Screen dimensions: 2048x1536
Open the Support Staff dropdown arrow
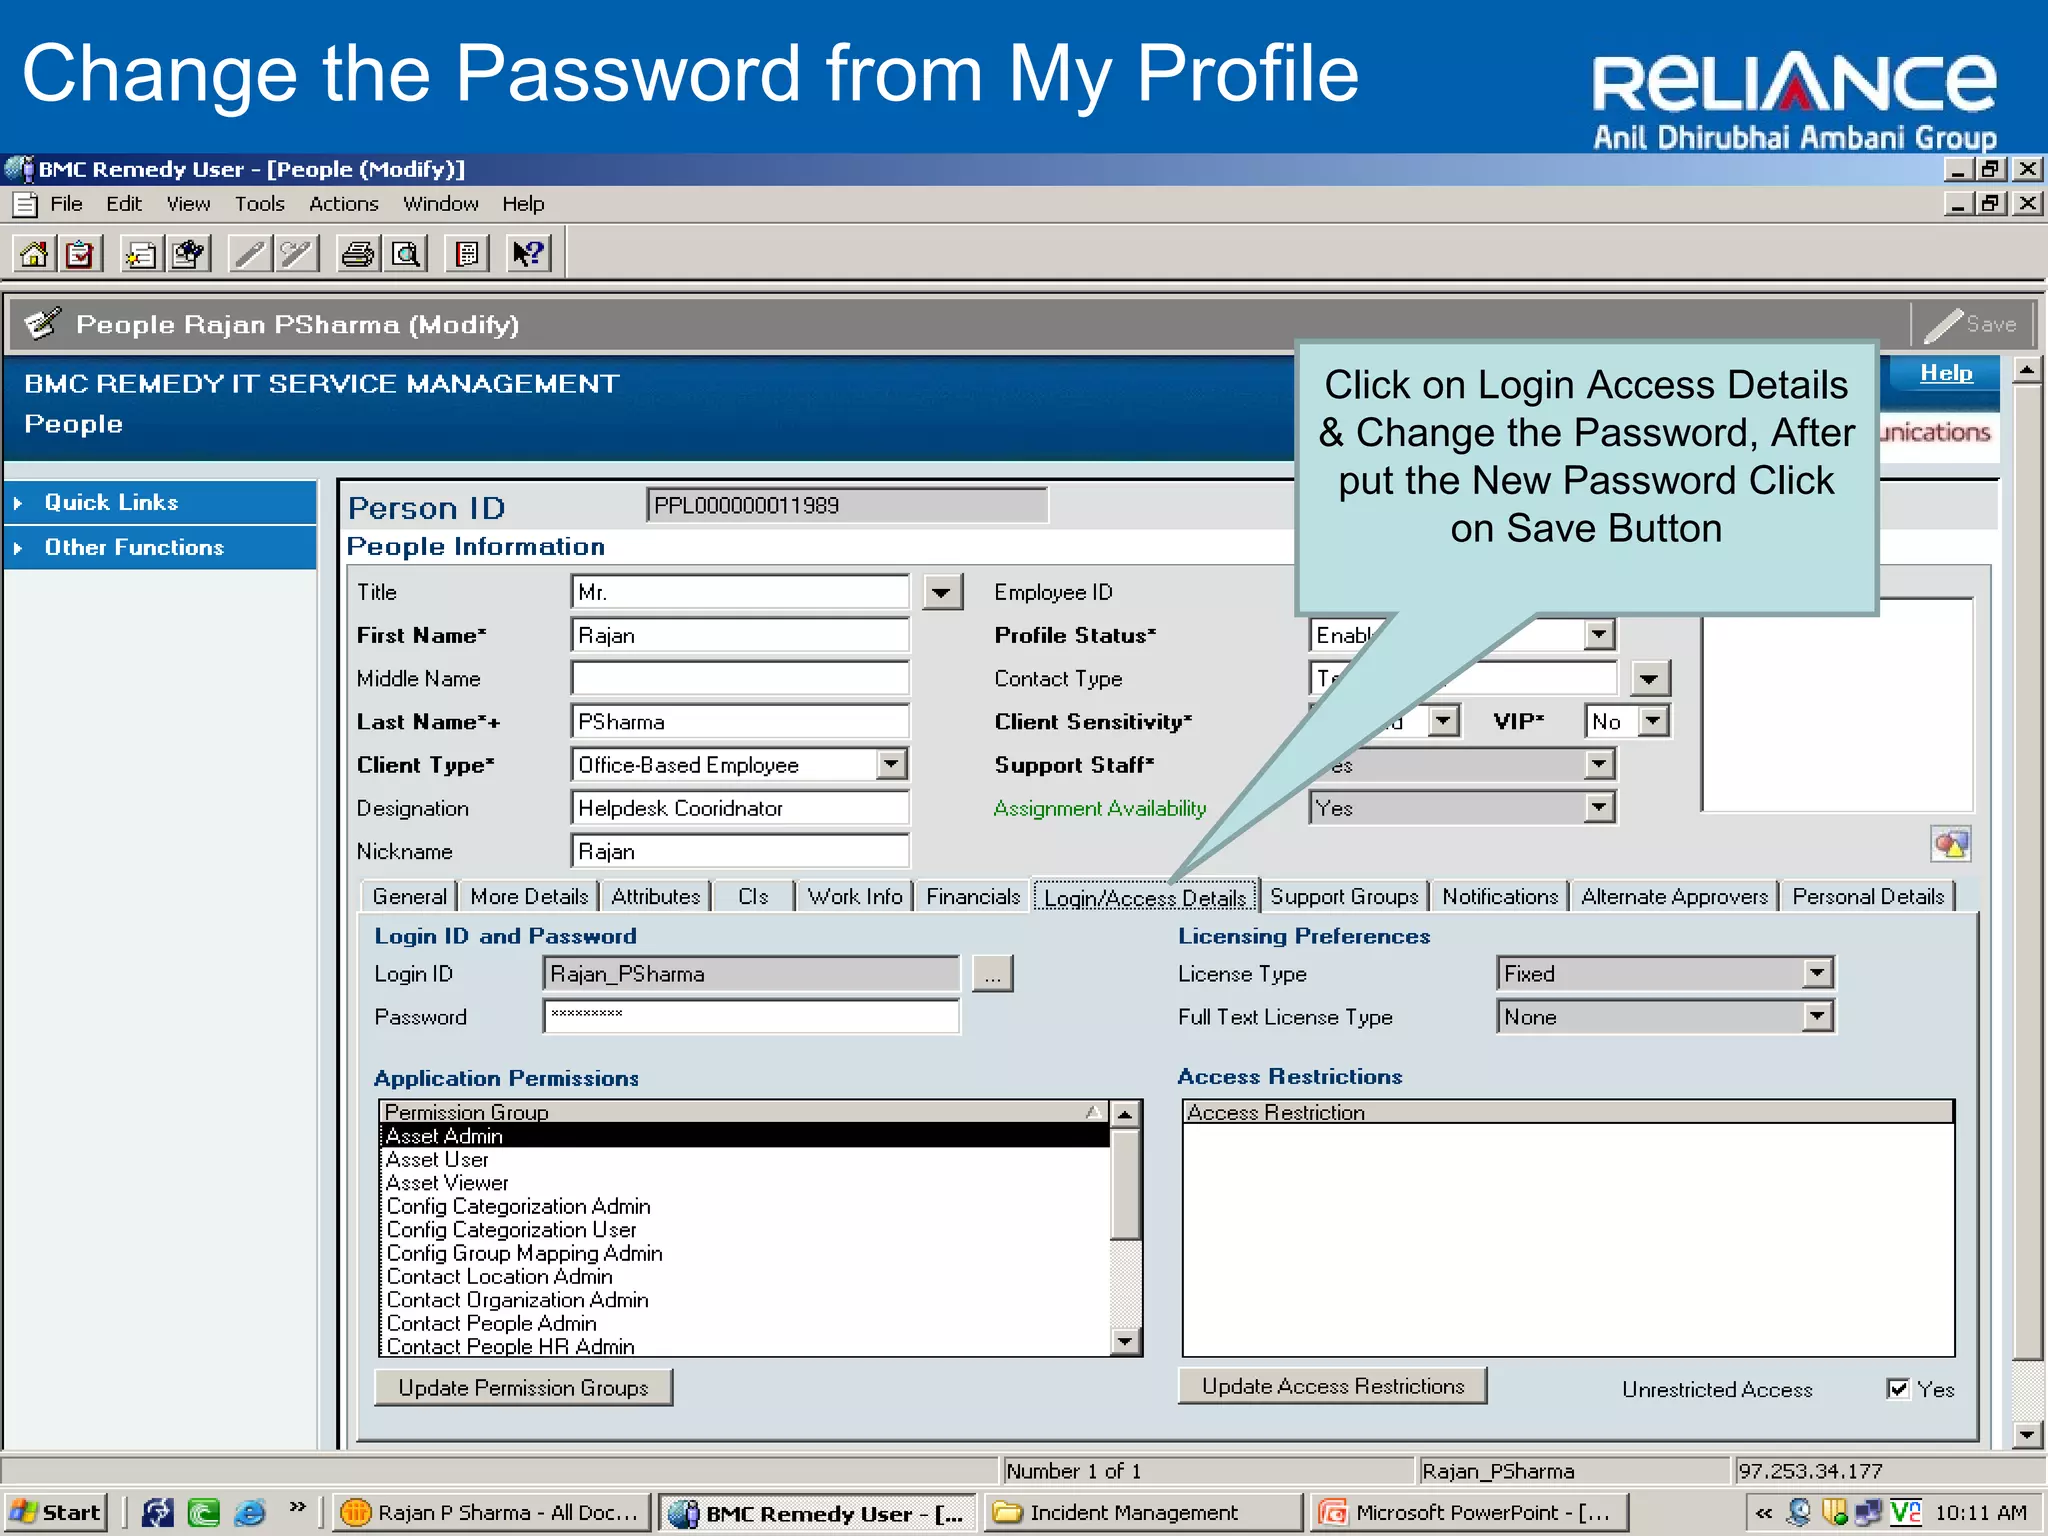click(1599, 765)
